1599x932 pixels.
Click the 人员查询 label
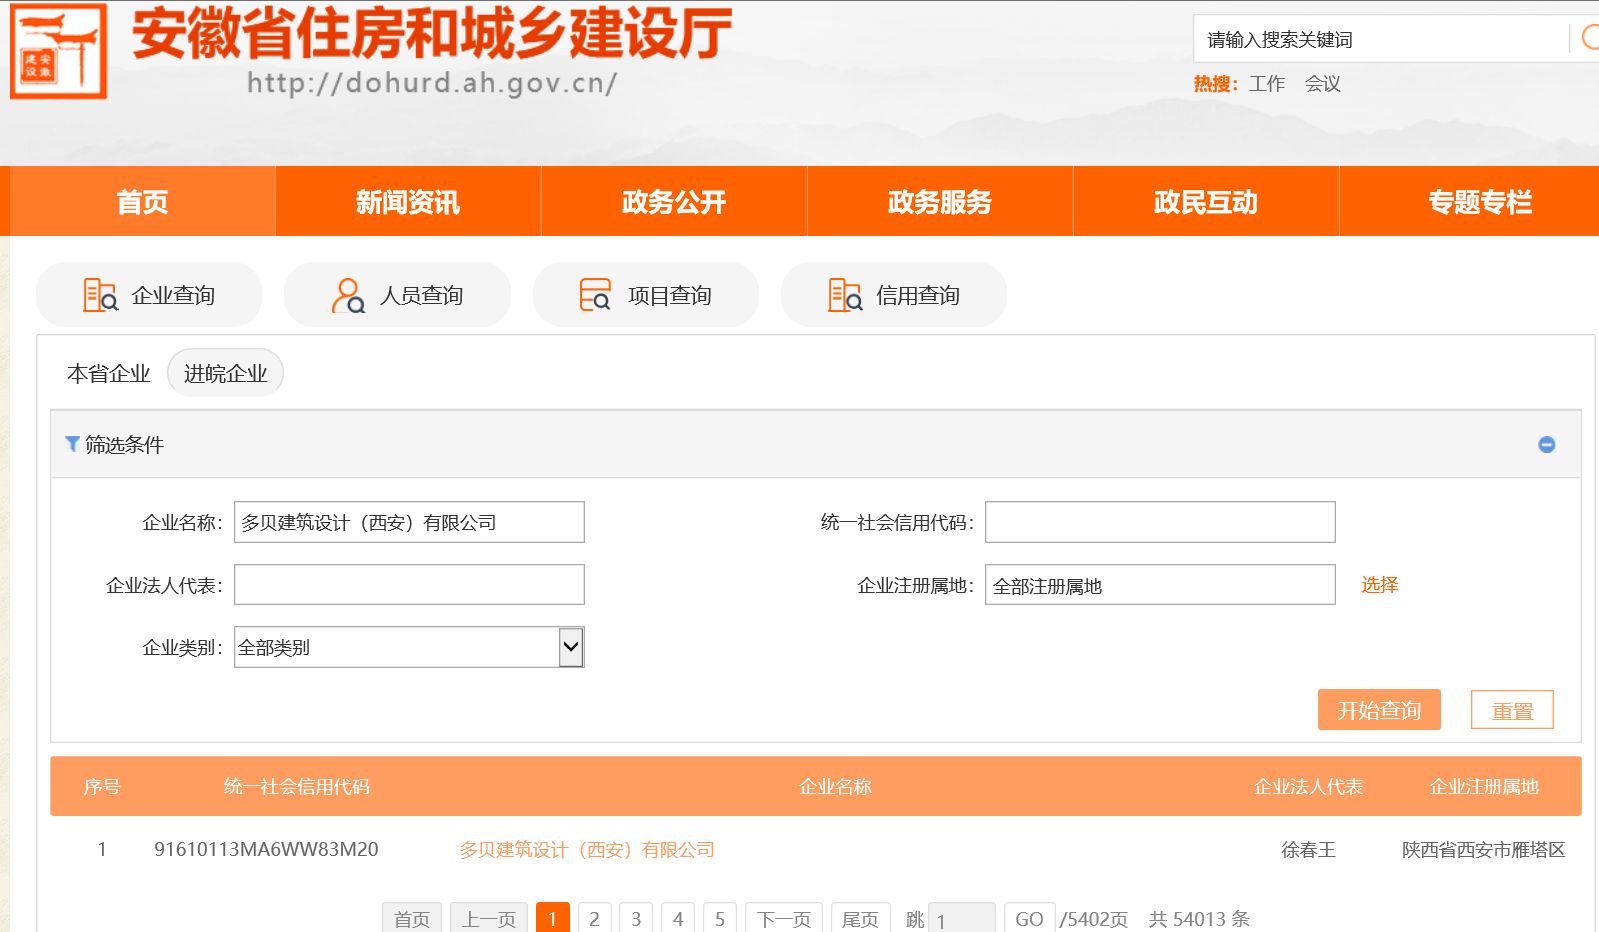coord(421,295)
